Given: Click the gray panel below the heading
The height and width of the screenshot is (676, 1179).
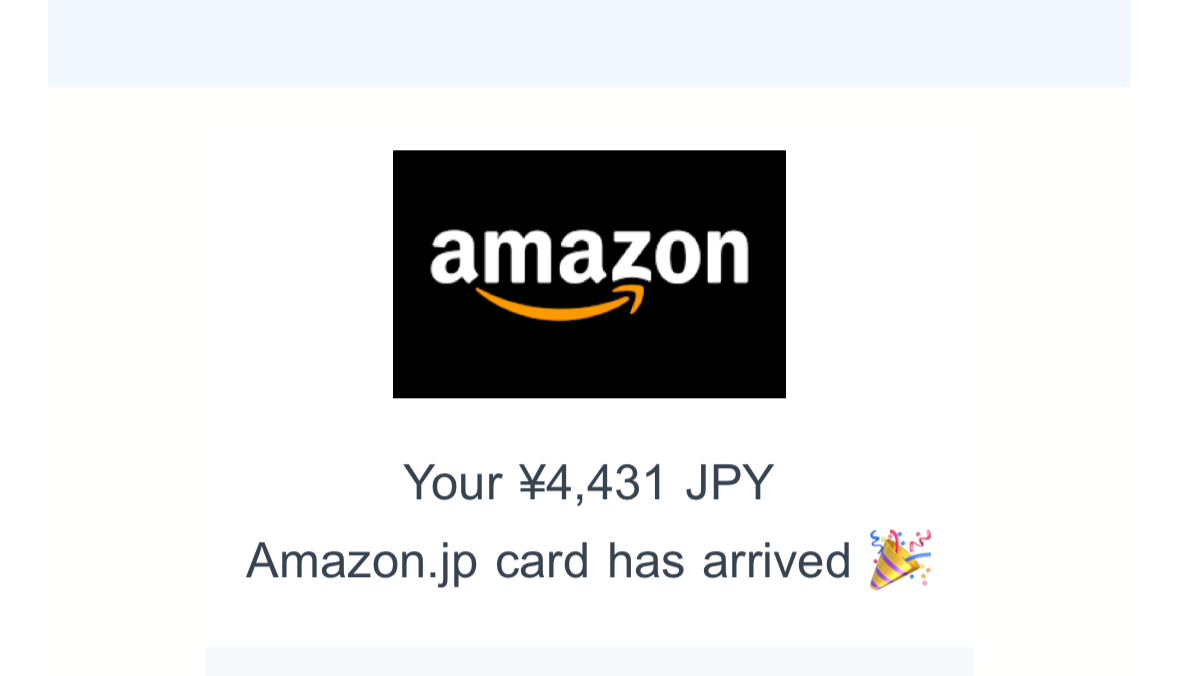Looking at the screenshot, I should 589,662.
